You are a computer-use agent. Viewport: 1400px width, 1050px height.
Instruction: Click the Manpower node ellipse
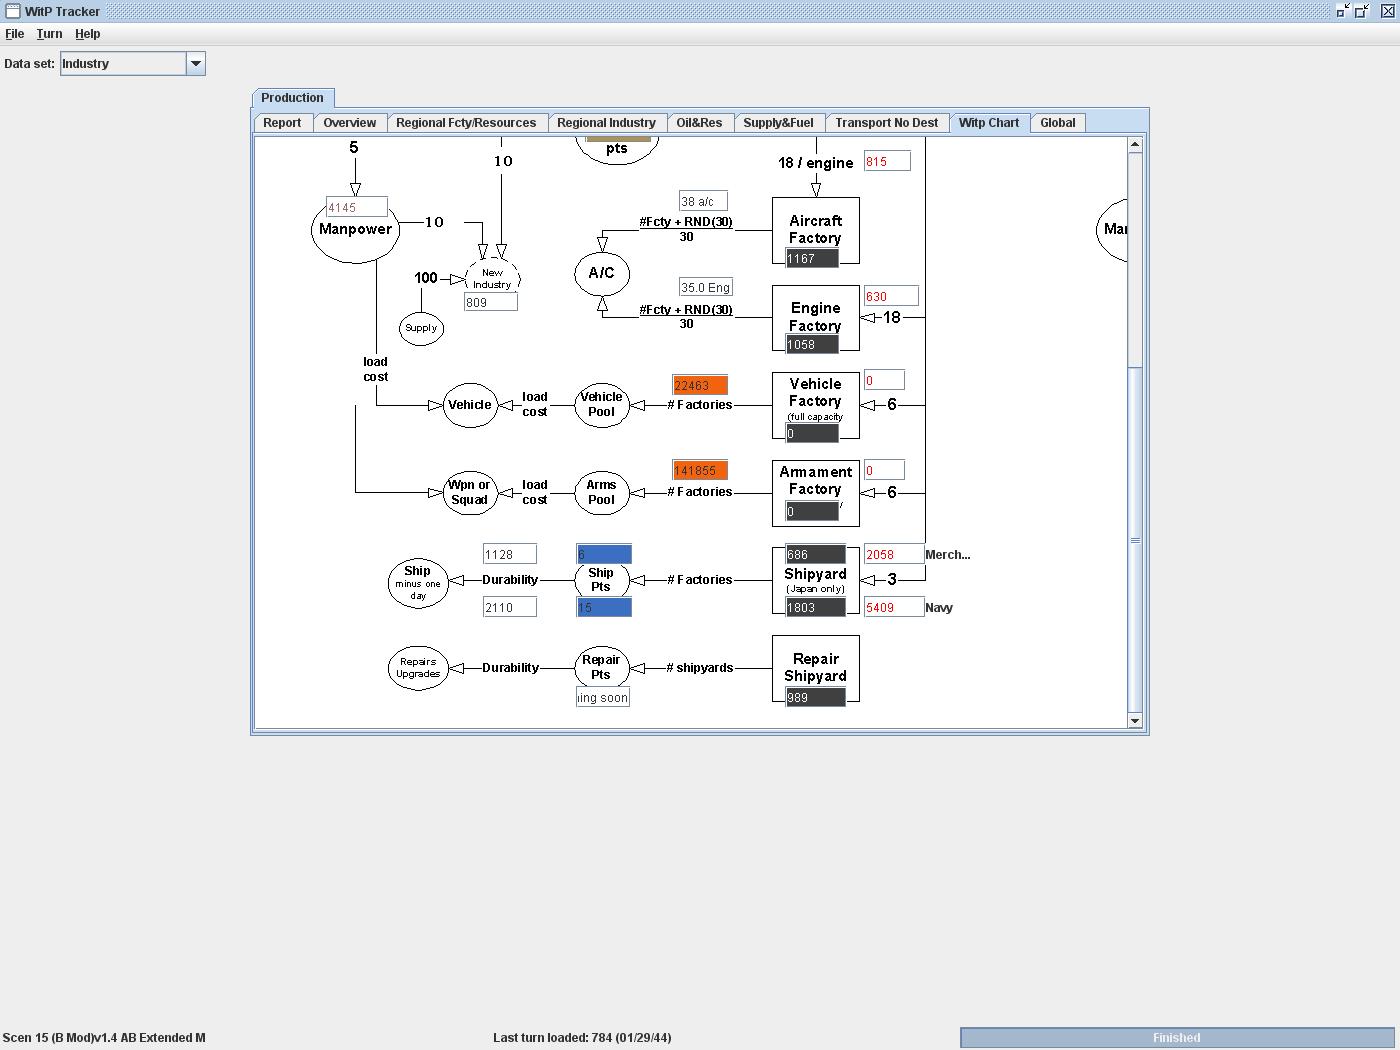[x=355, y=229]
